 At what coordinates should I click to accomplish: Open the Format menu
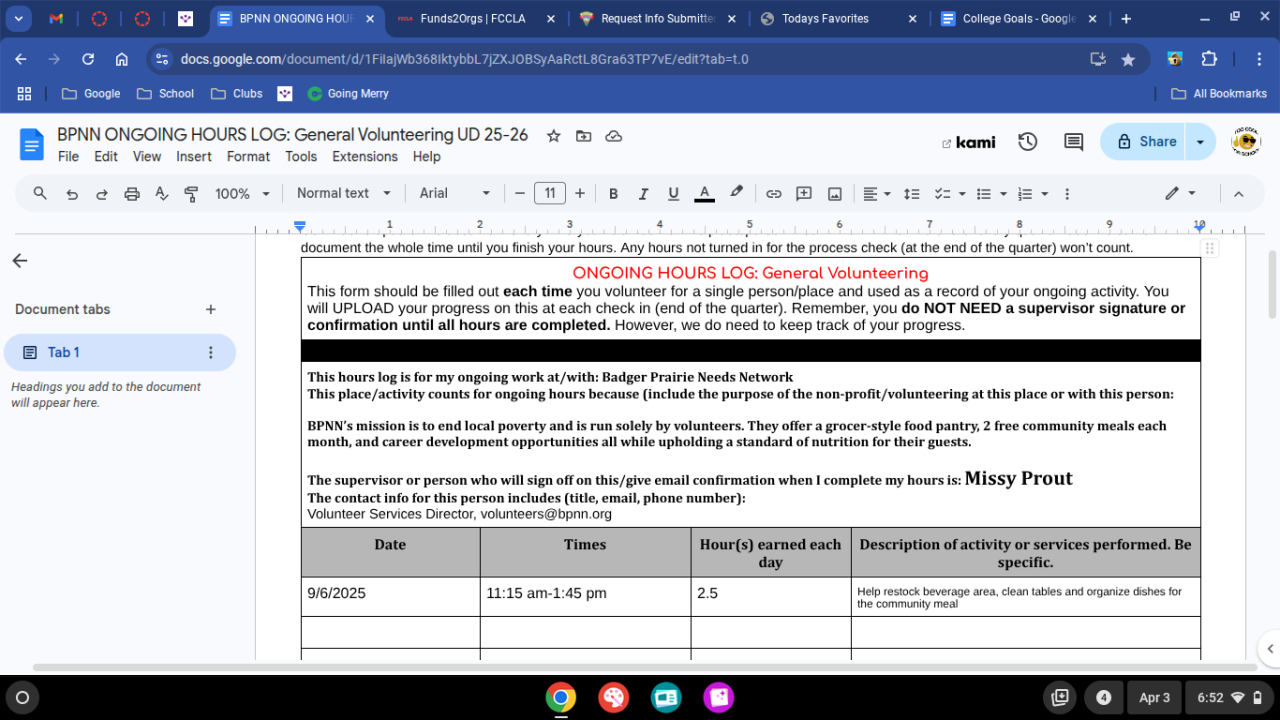point(248,156)
